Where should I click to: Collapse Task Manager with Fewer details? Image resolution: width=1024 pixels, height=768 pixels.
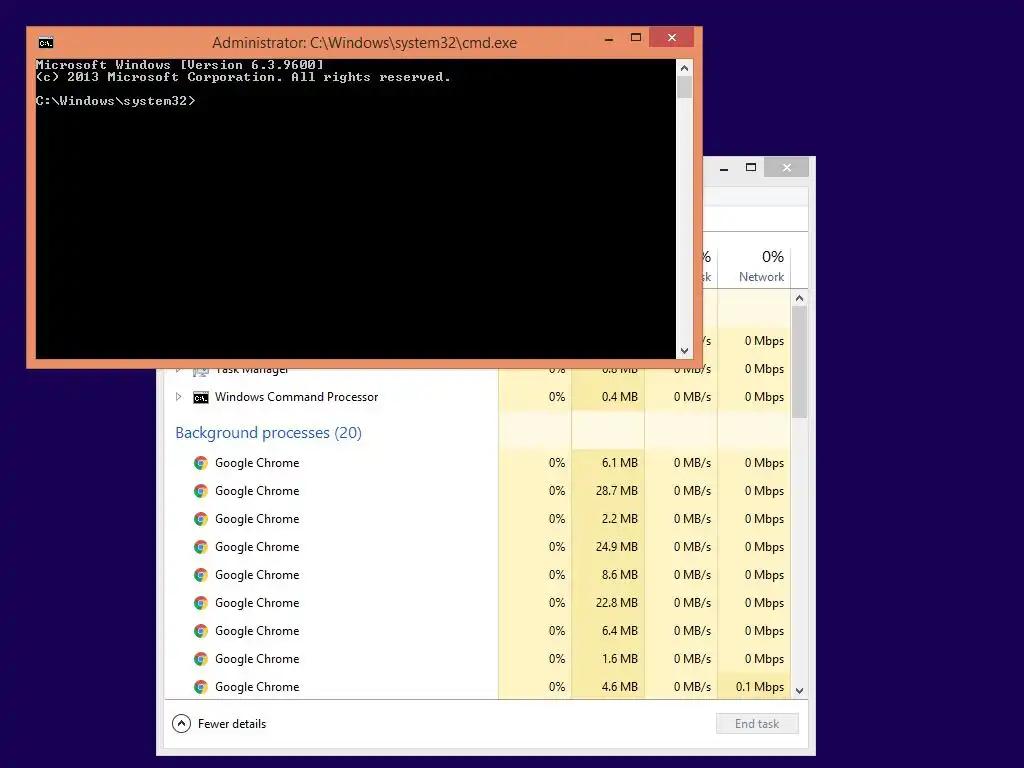219,724
